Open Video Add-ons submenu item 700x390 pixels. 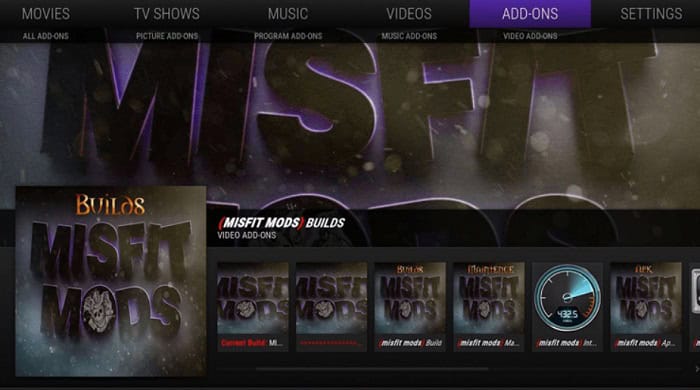pos(530,36)
